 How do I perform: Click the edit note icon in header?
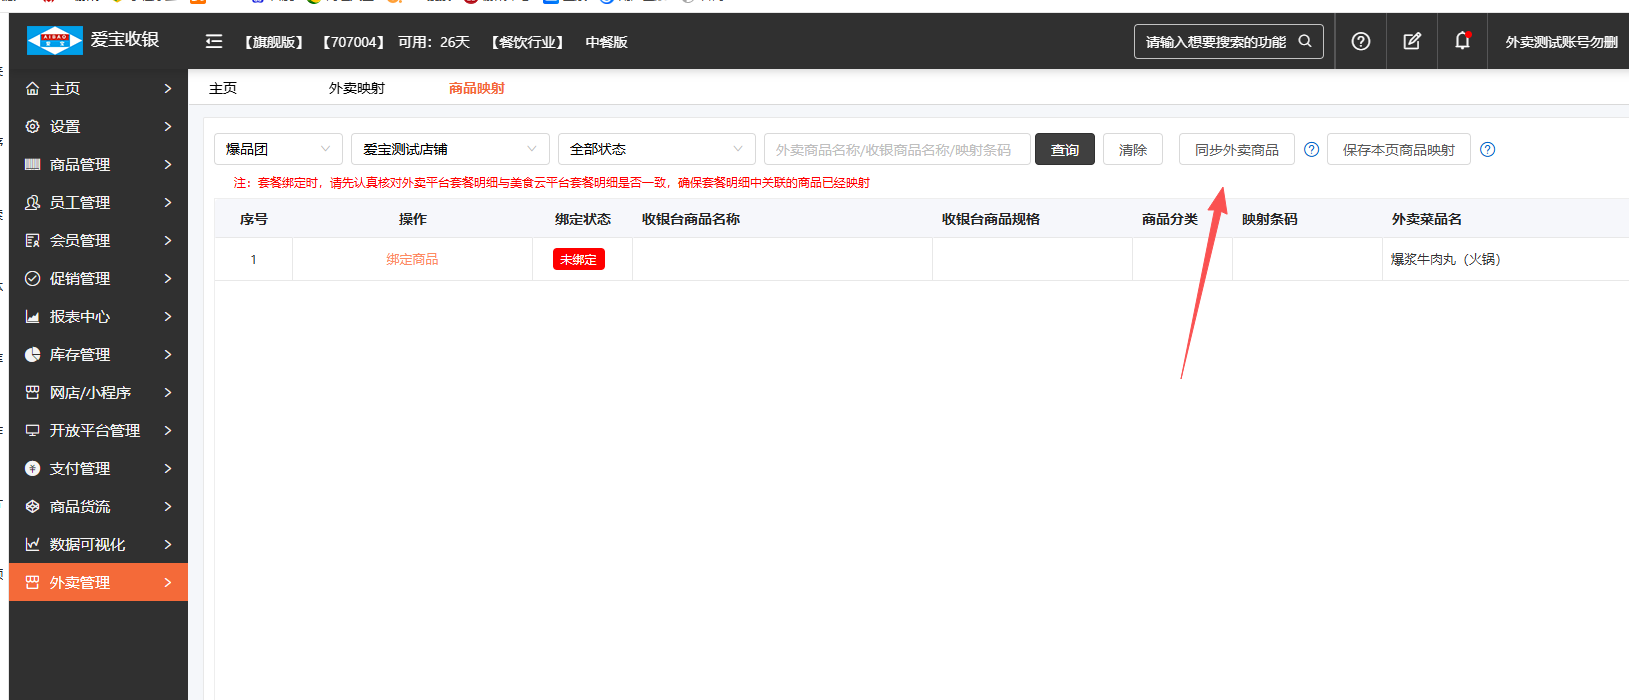coord(1411,41)
